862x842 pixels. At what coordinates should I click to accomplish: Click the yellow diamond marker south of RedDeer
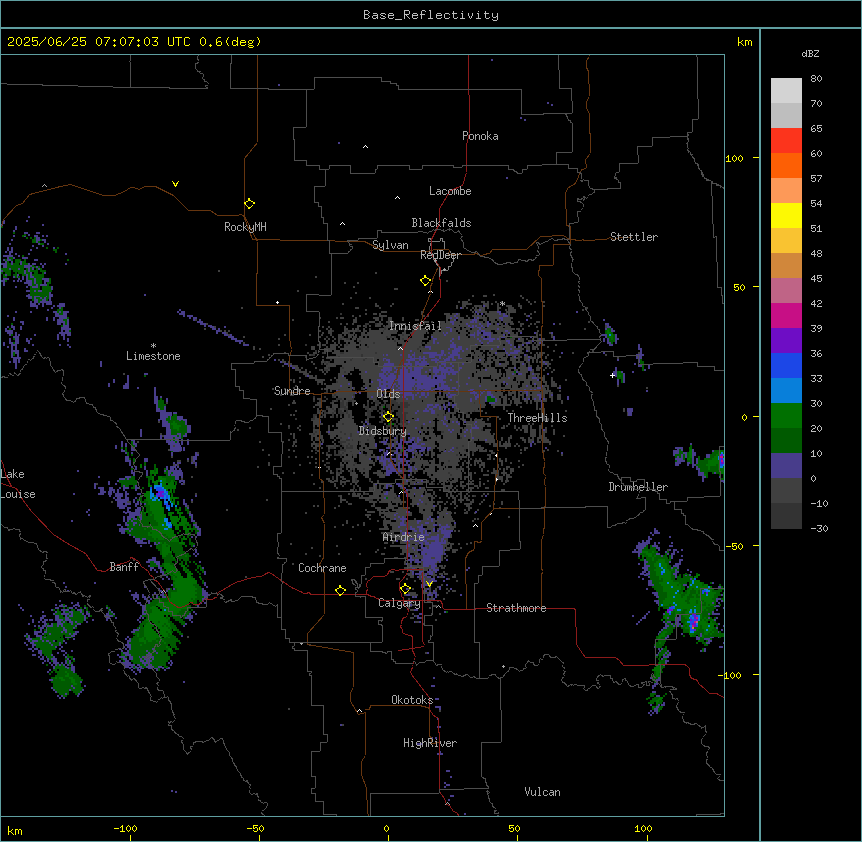tap(425, 280)
